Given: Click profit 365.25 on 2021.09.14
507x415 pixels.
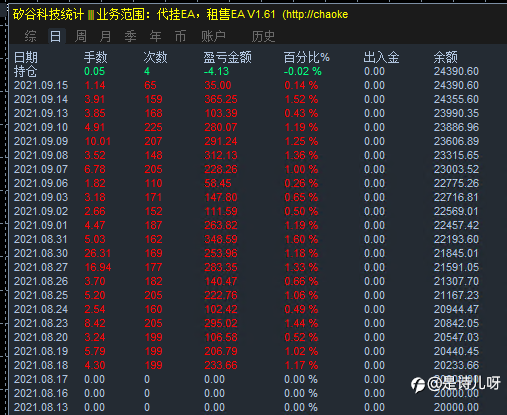Looking at the screenshot, I should pos(221,99).
